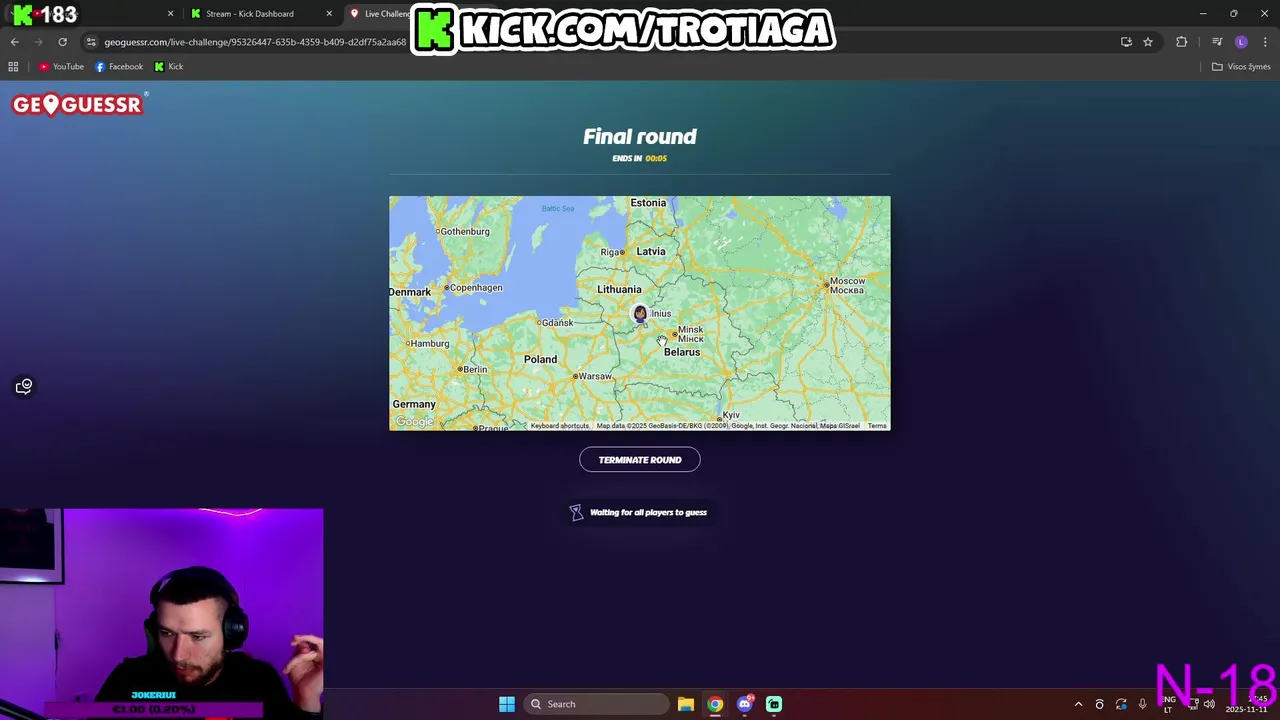The image size is (1280, 720).
Task: Click Keyboard shortcuts on the map
Action: (x=560, y=426)
